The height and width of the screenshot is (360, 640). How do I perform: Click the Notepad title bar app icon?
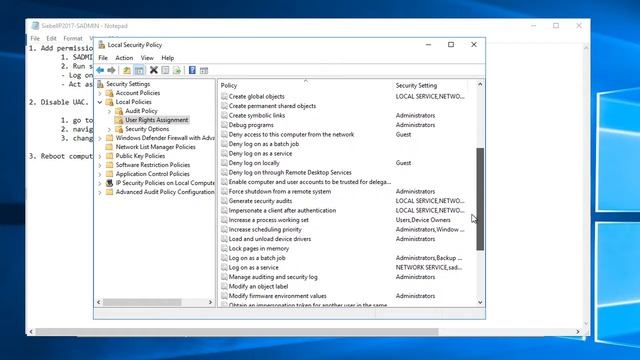[x=35, y=25]
